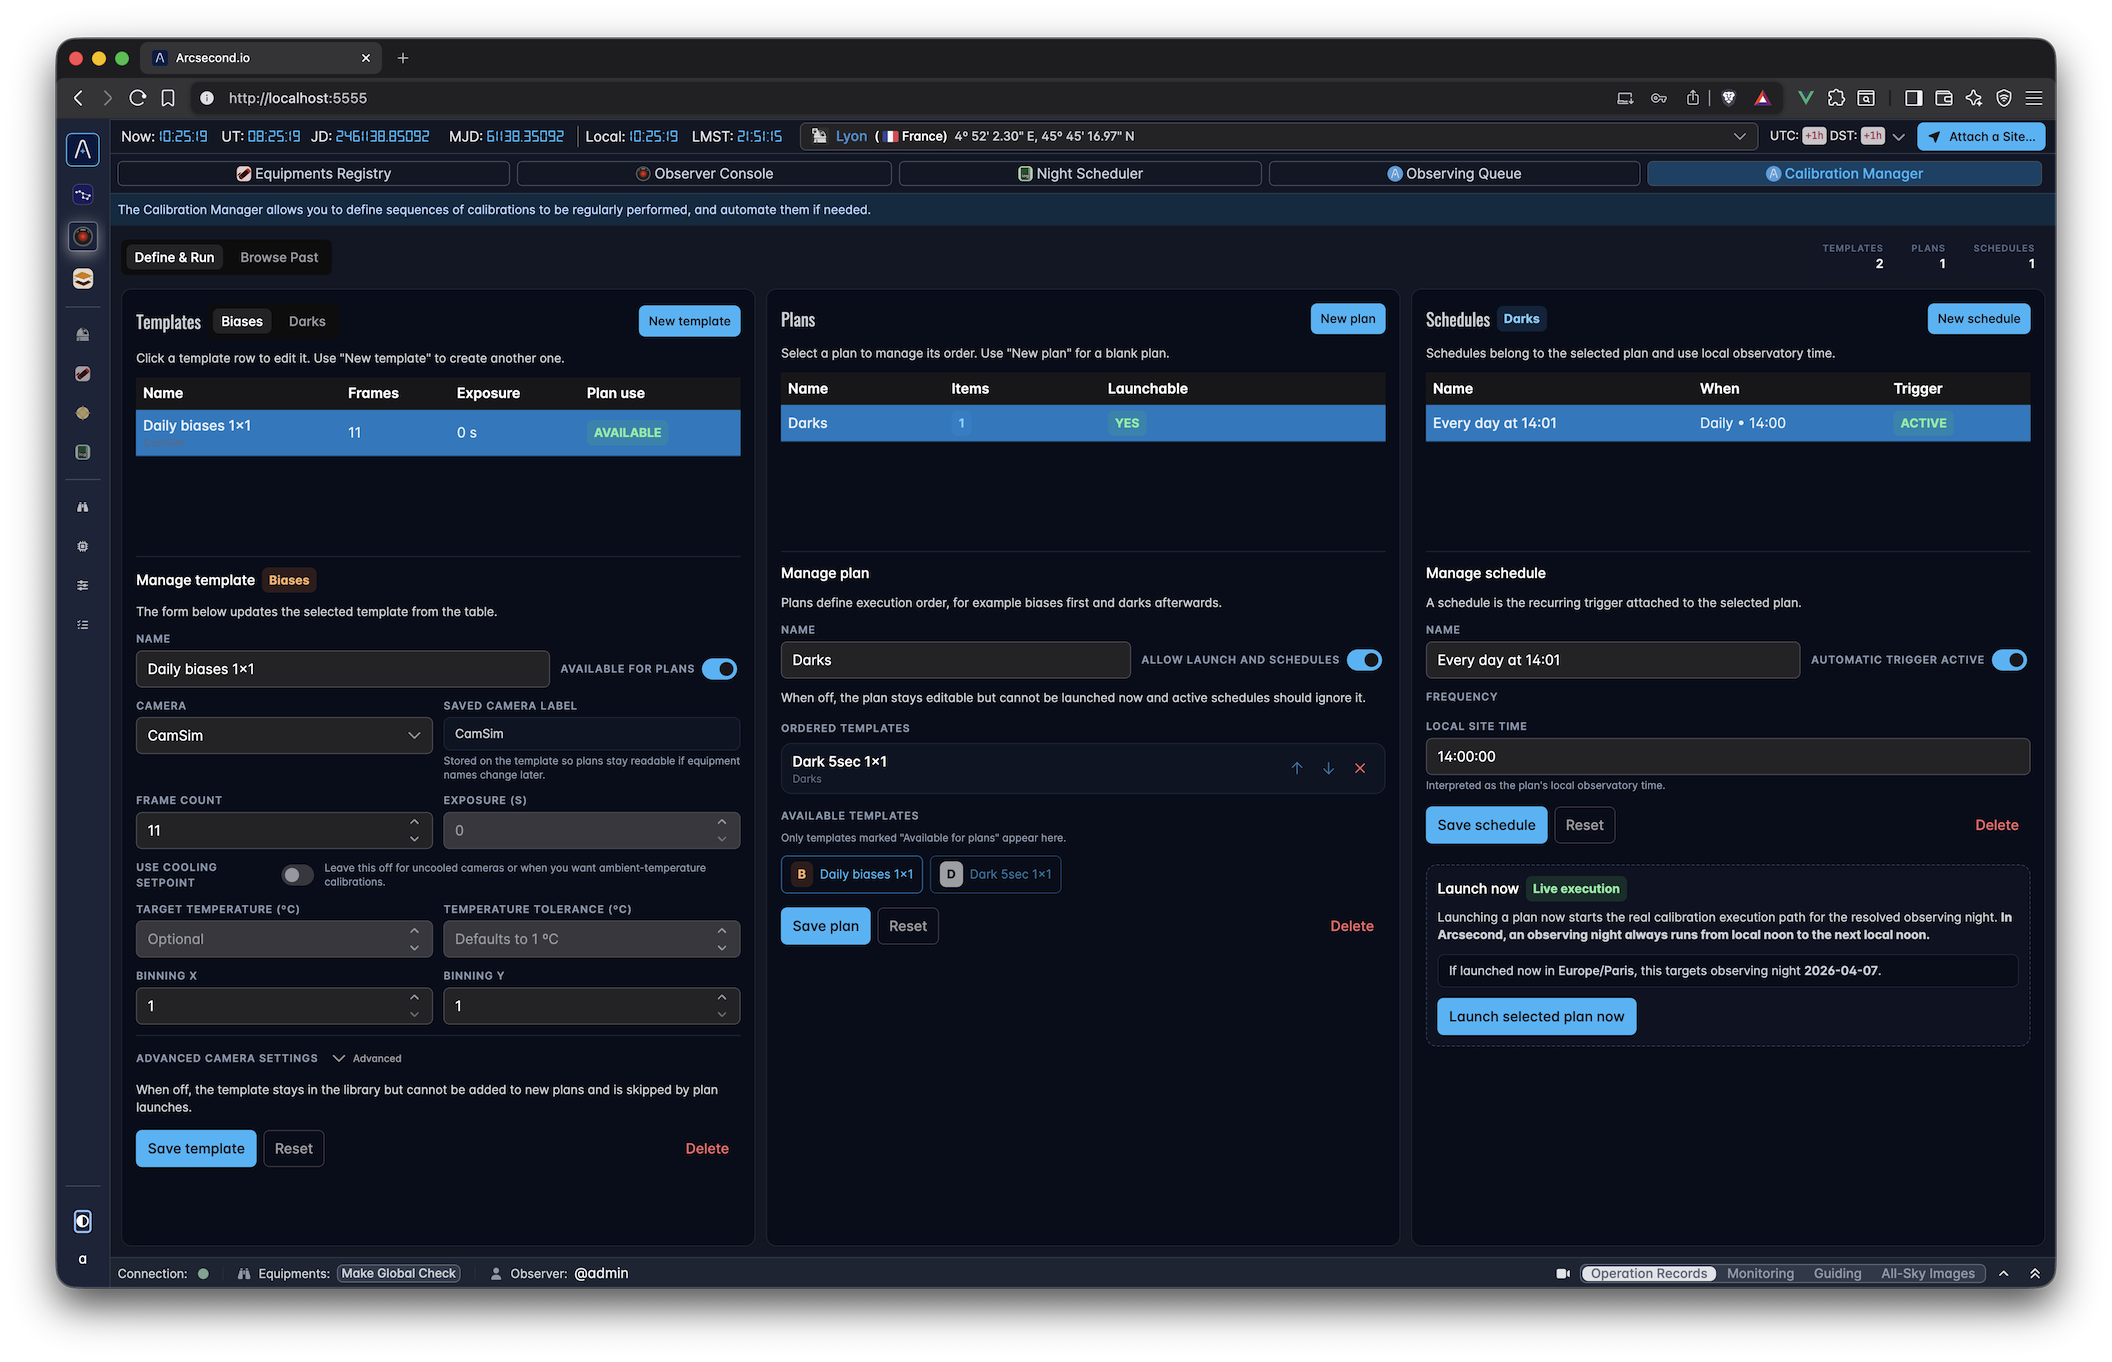2112x1362 pixels.
Task: Click the New template button
Action: 689,321
